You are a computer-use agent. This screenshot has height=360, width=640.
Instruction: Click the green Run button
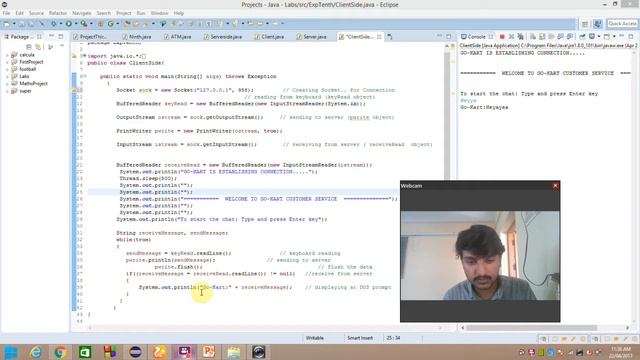coord(69,24)
